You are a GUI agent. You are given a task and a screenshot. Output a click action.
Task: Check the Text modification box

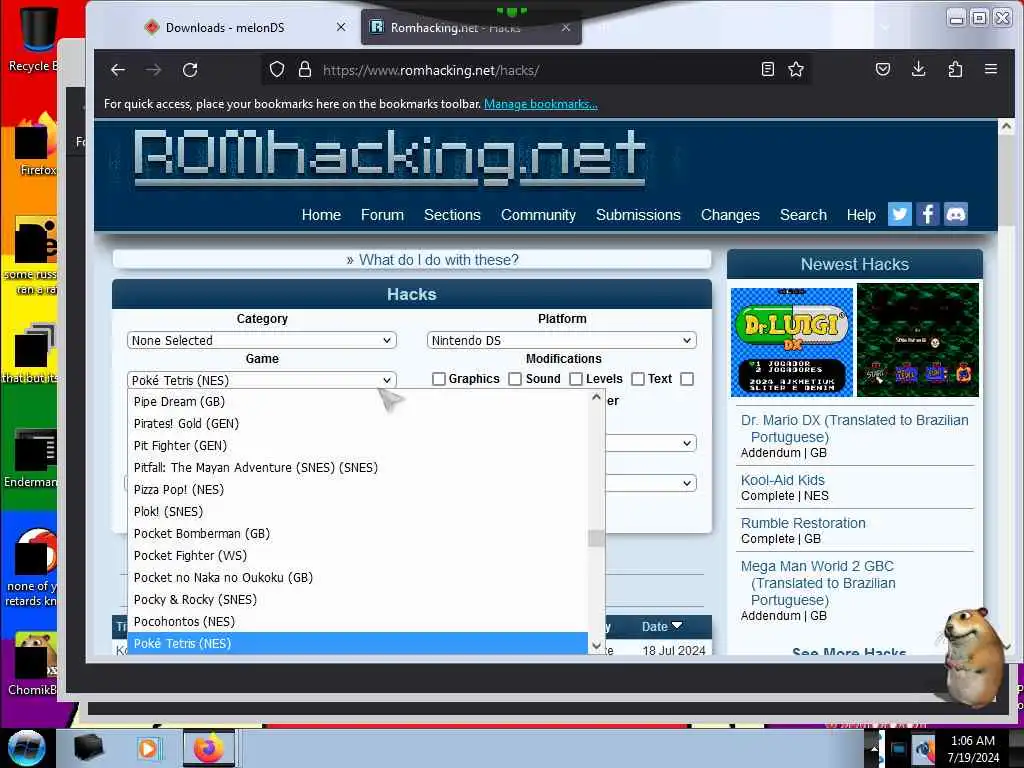click(x=638, y=379)
